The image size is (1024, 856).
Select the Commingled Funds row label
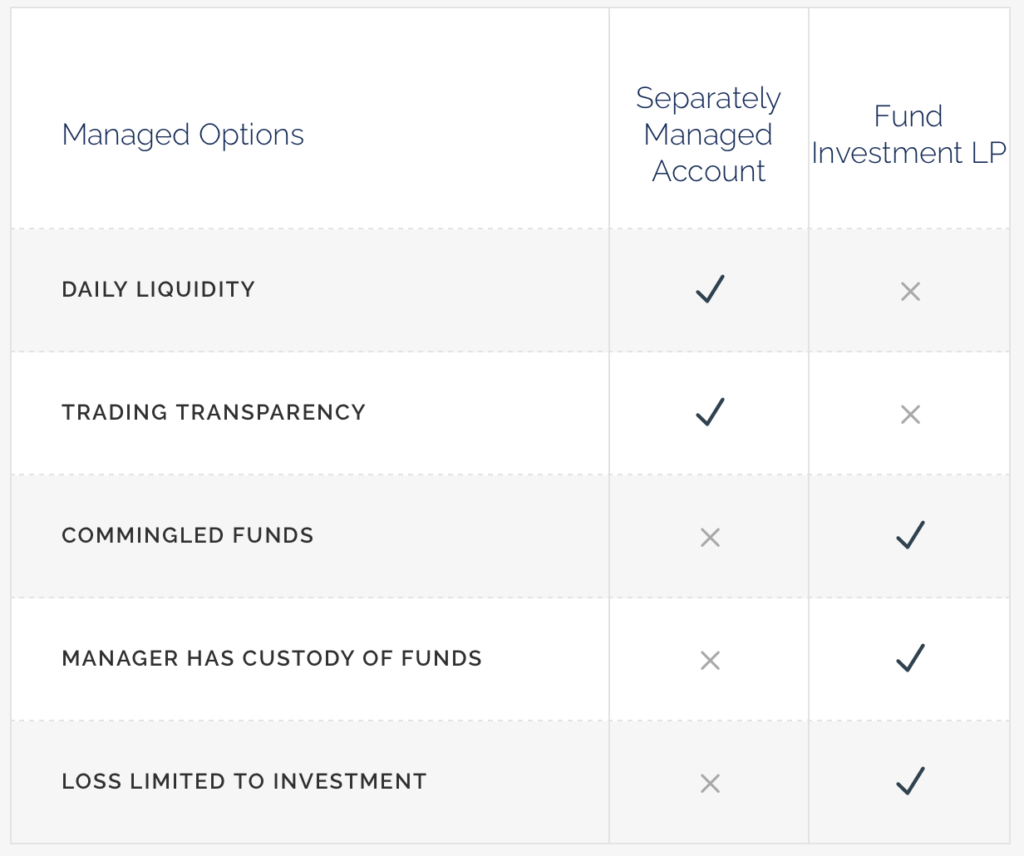tap(187, 535)
